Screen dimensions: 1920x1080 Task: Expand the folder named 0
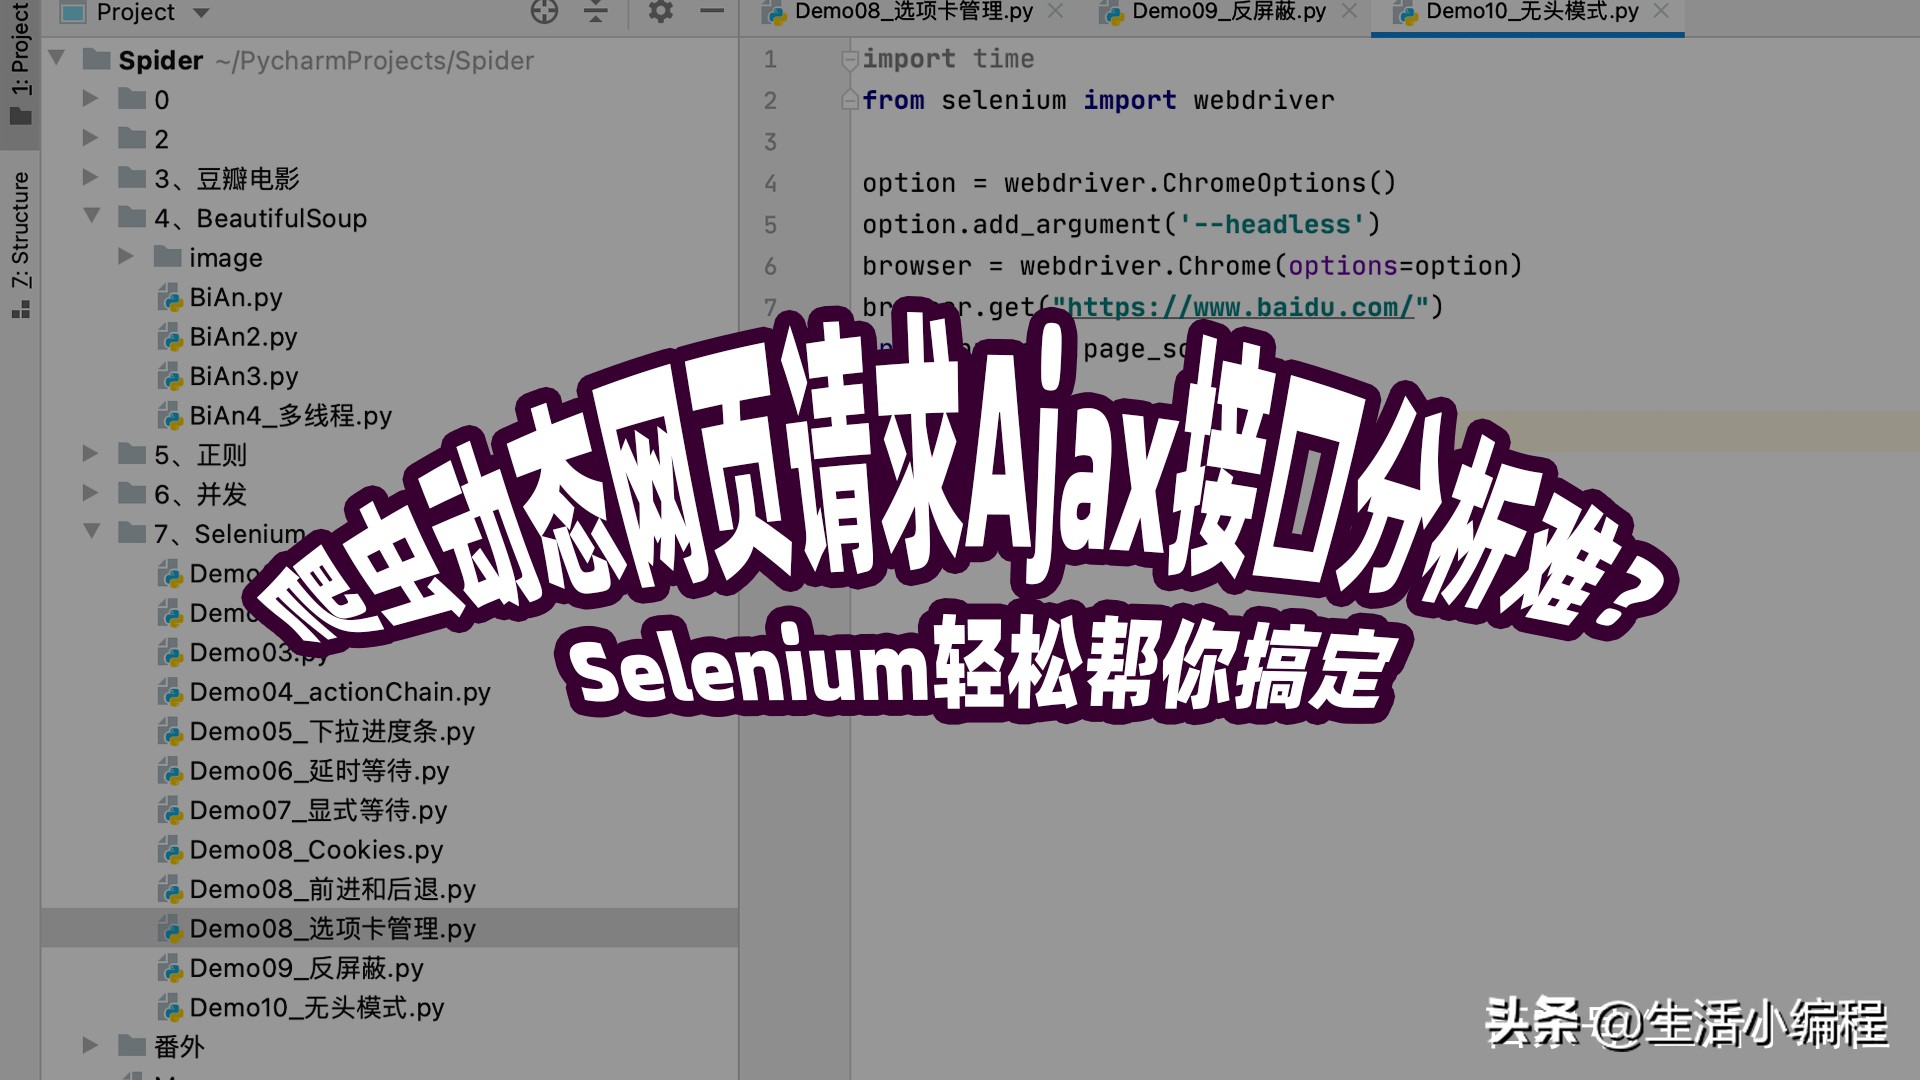pos(90,98)
